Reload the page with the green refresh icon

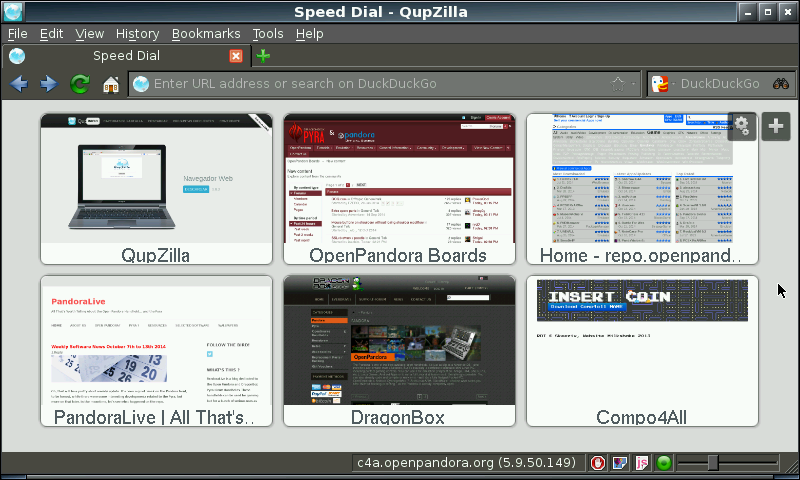[x=79, y=84]
